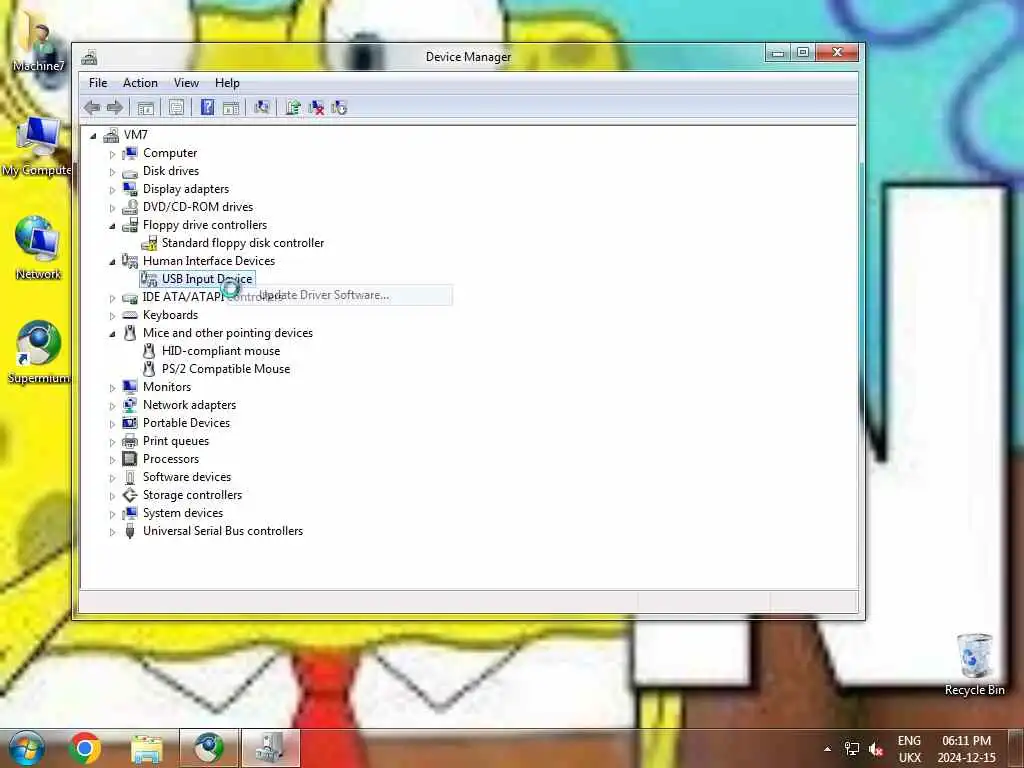Image resolution: width=1024 pixels, height=768 pixels.
Task: Collapse the Floppy drive controllers category
Action: click(x=112, y=226)
